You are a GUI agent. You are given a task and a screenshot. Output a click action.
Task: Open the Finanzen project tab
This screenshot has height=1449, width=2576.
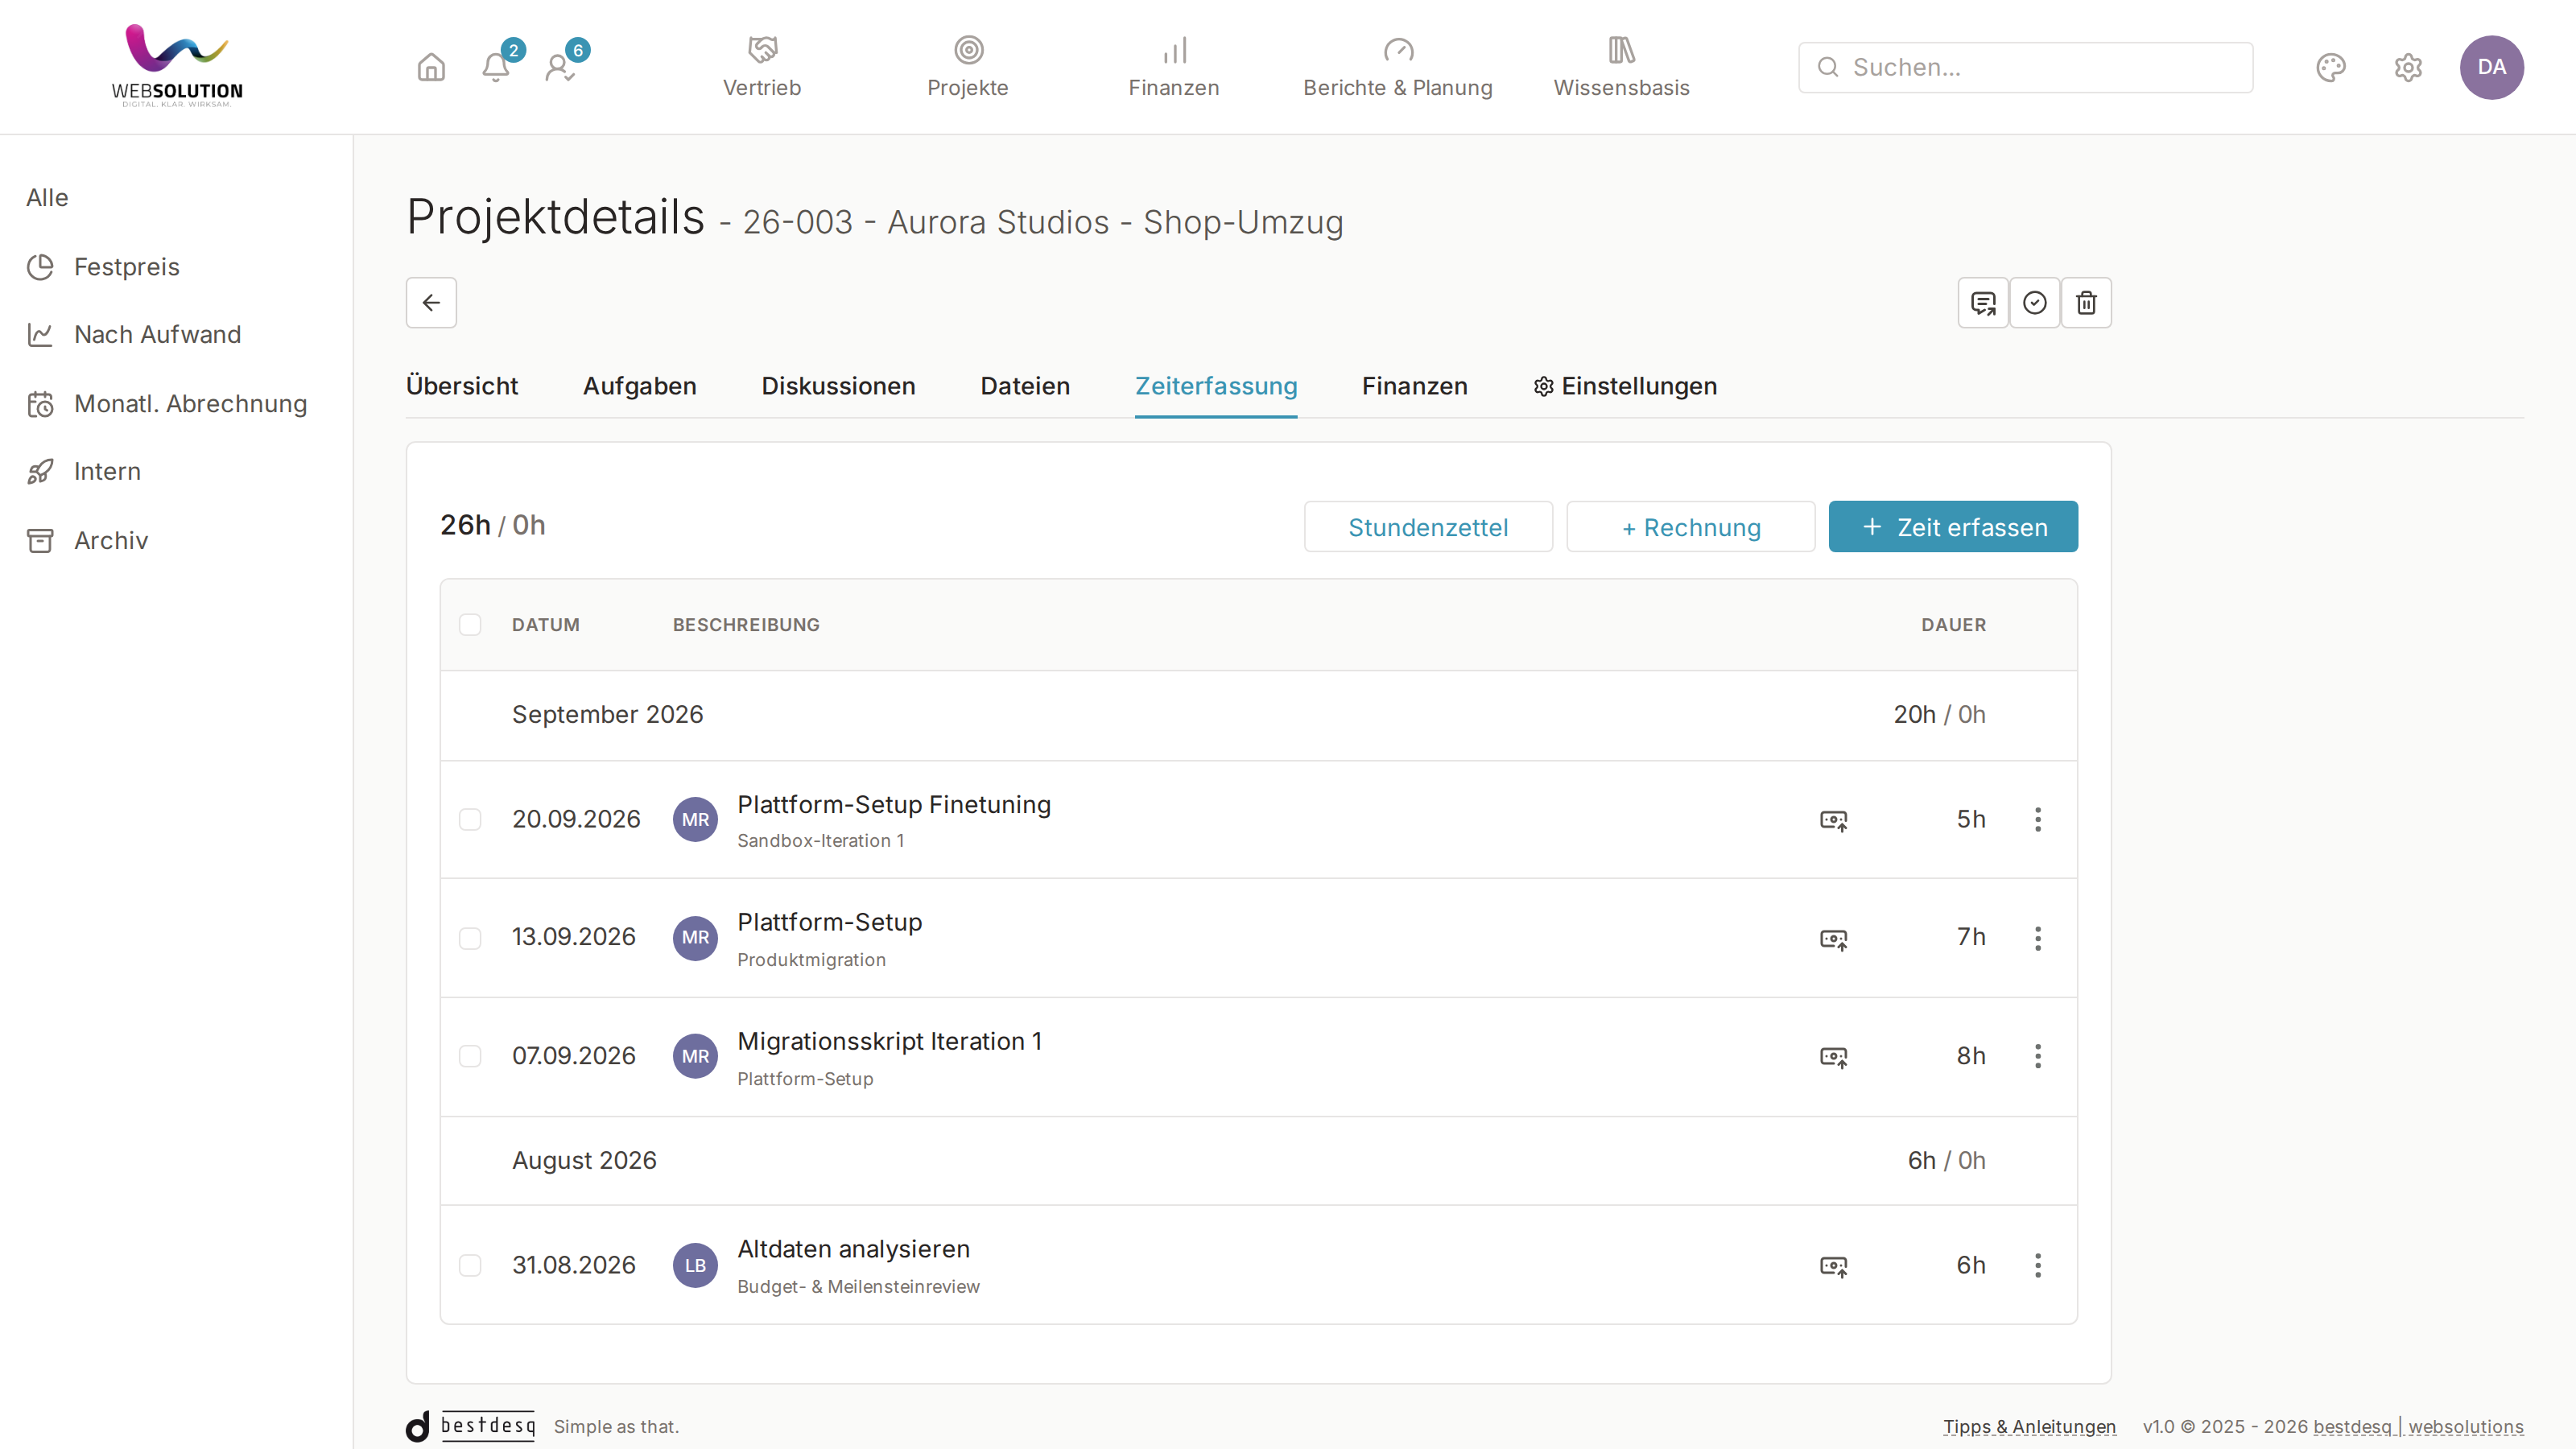1414,386
